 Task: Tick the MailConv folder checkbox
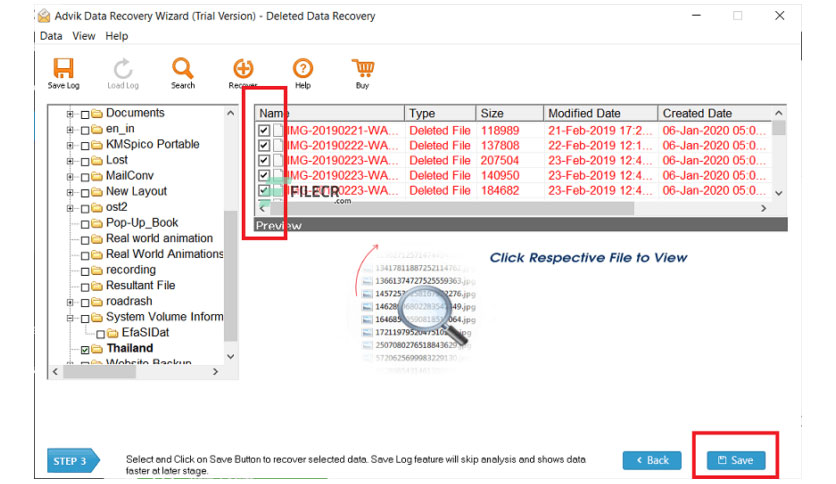[x=85, y=177]
